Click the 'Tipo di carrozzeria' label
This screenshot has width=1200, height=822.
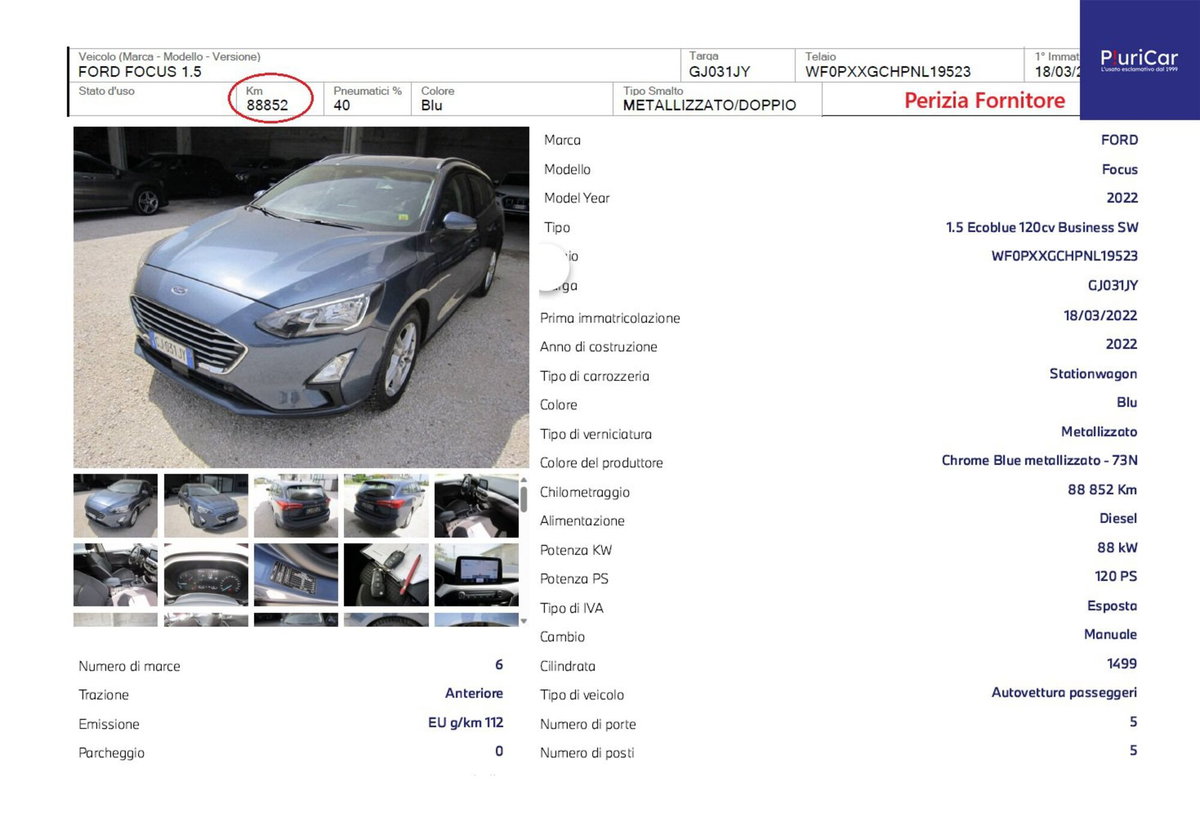(x=595, y=376)
